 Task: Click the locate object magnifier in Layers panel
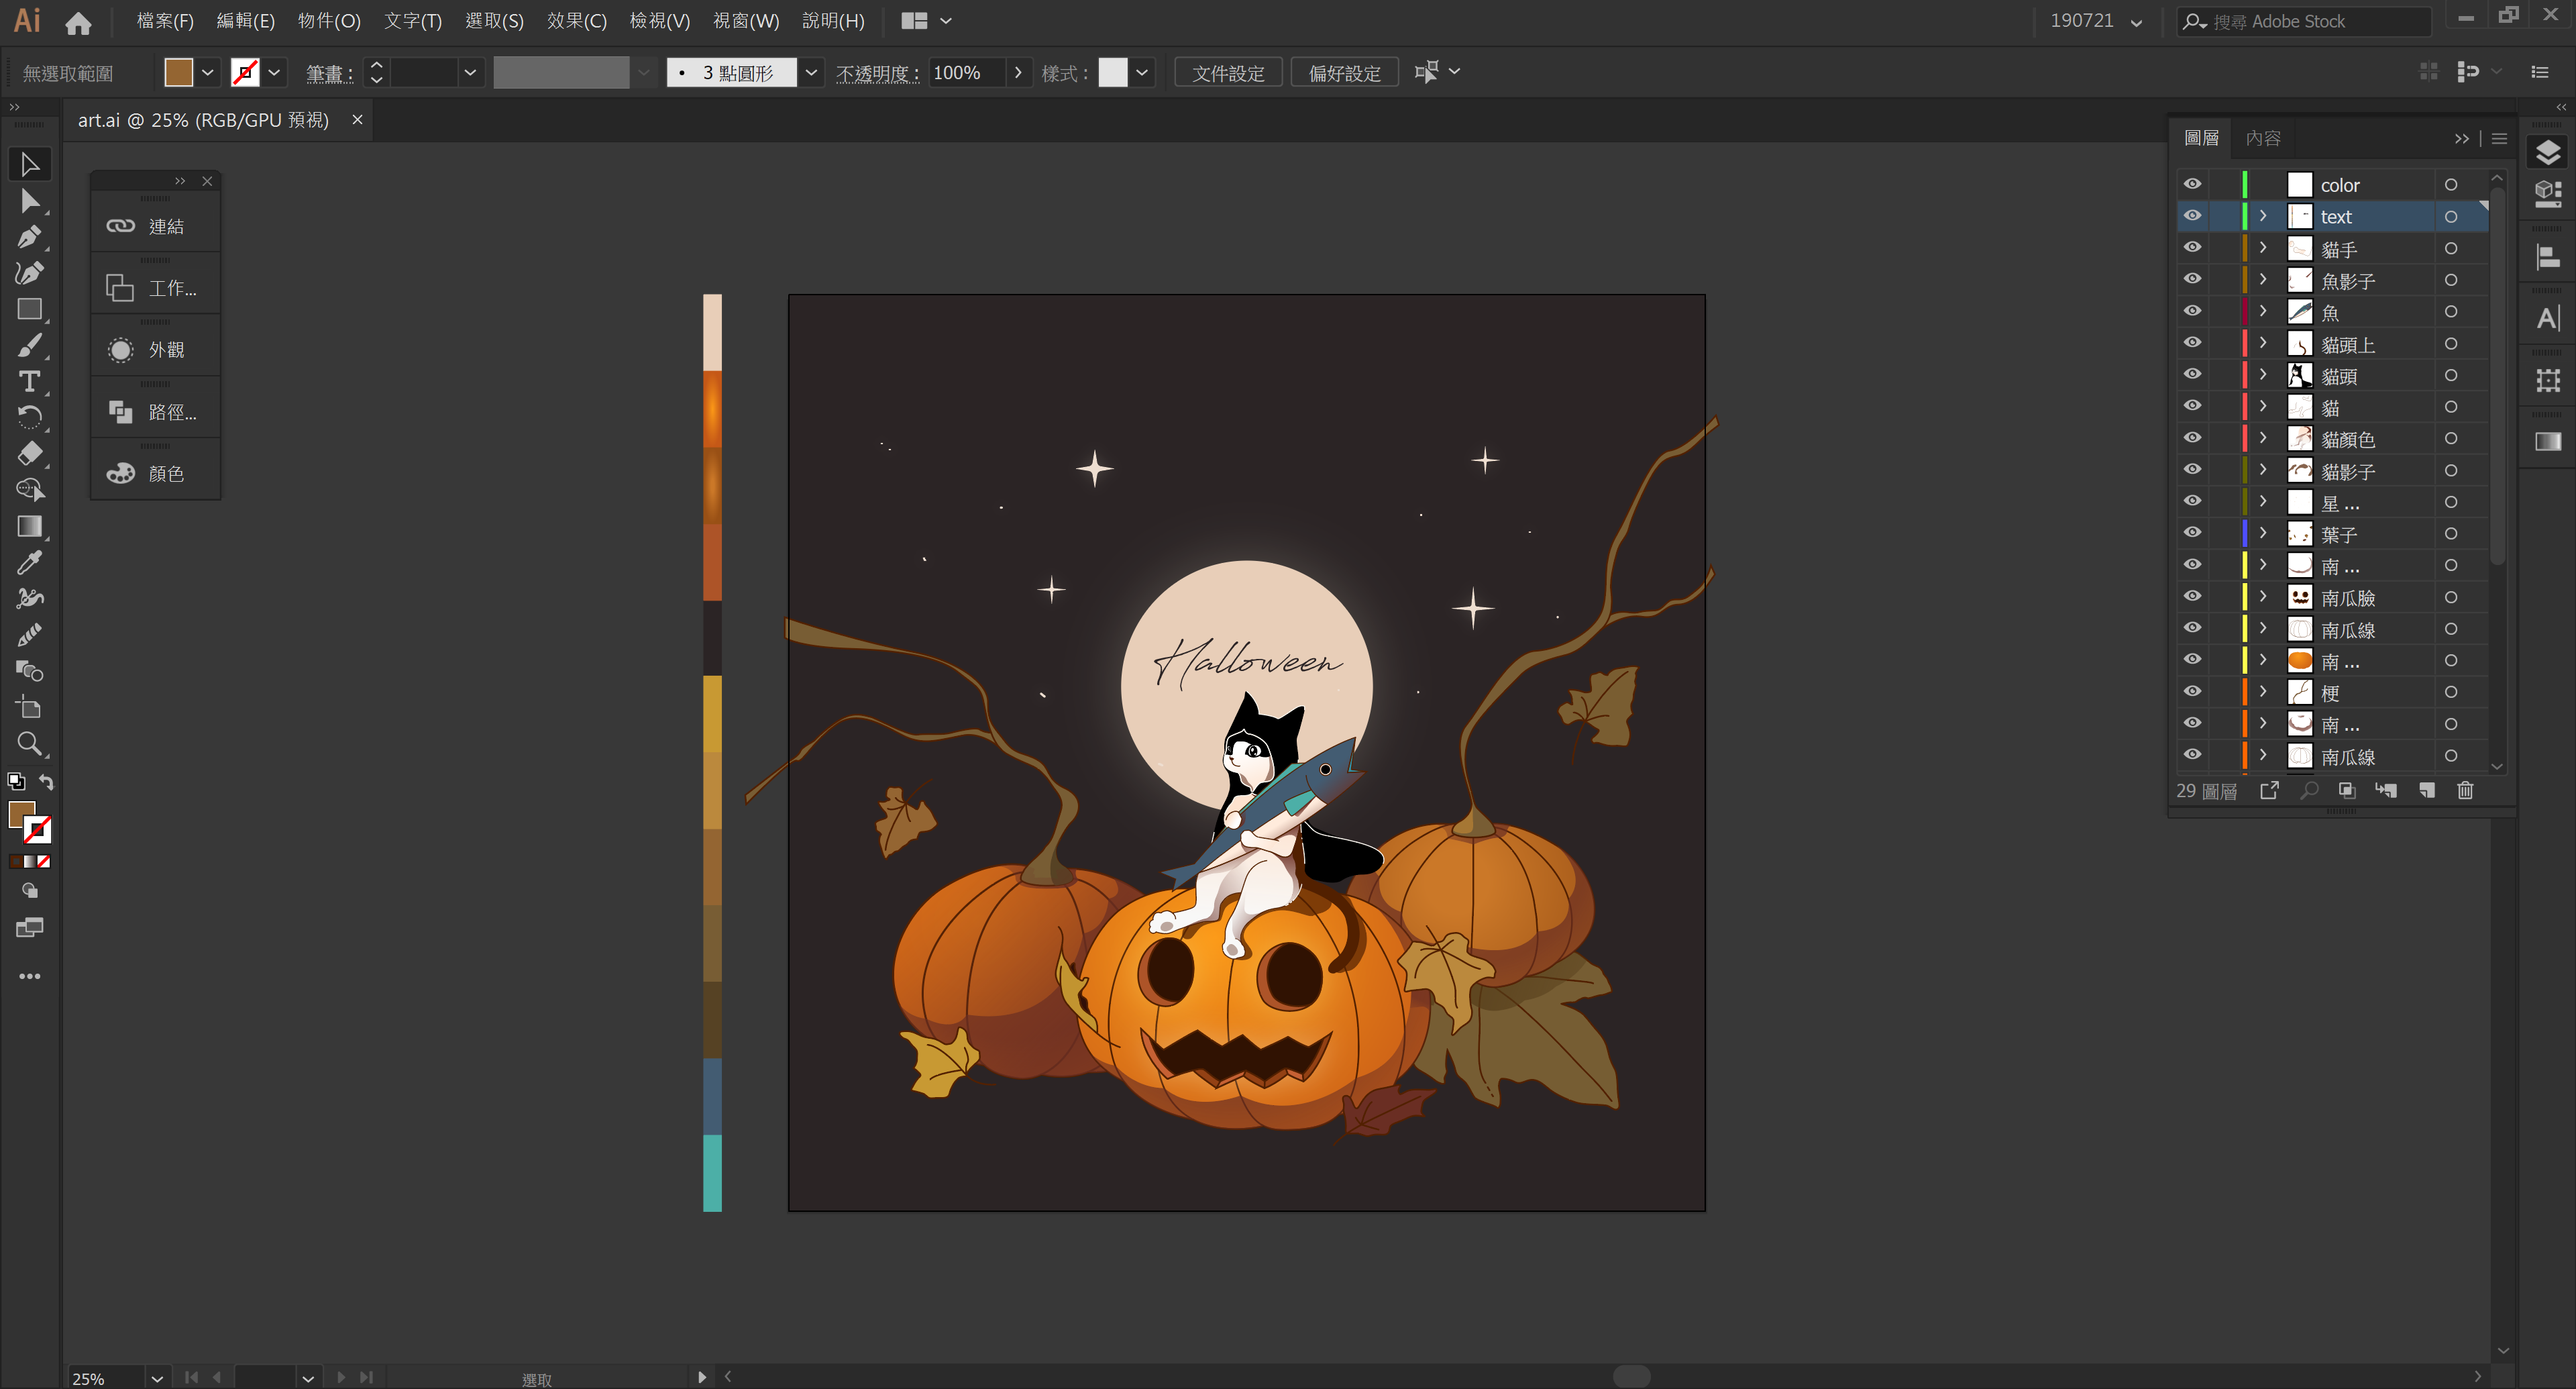click(2309, 790)
